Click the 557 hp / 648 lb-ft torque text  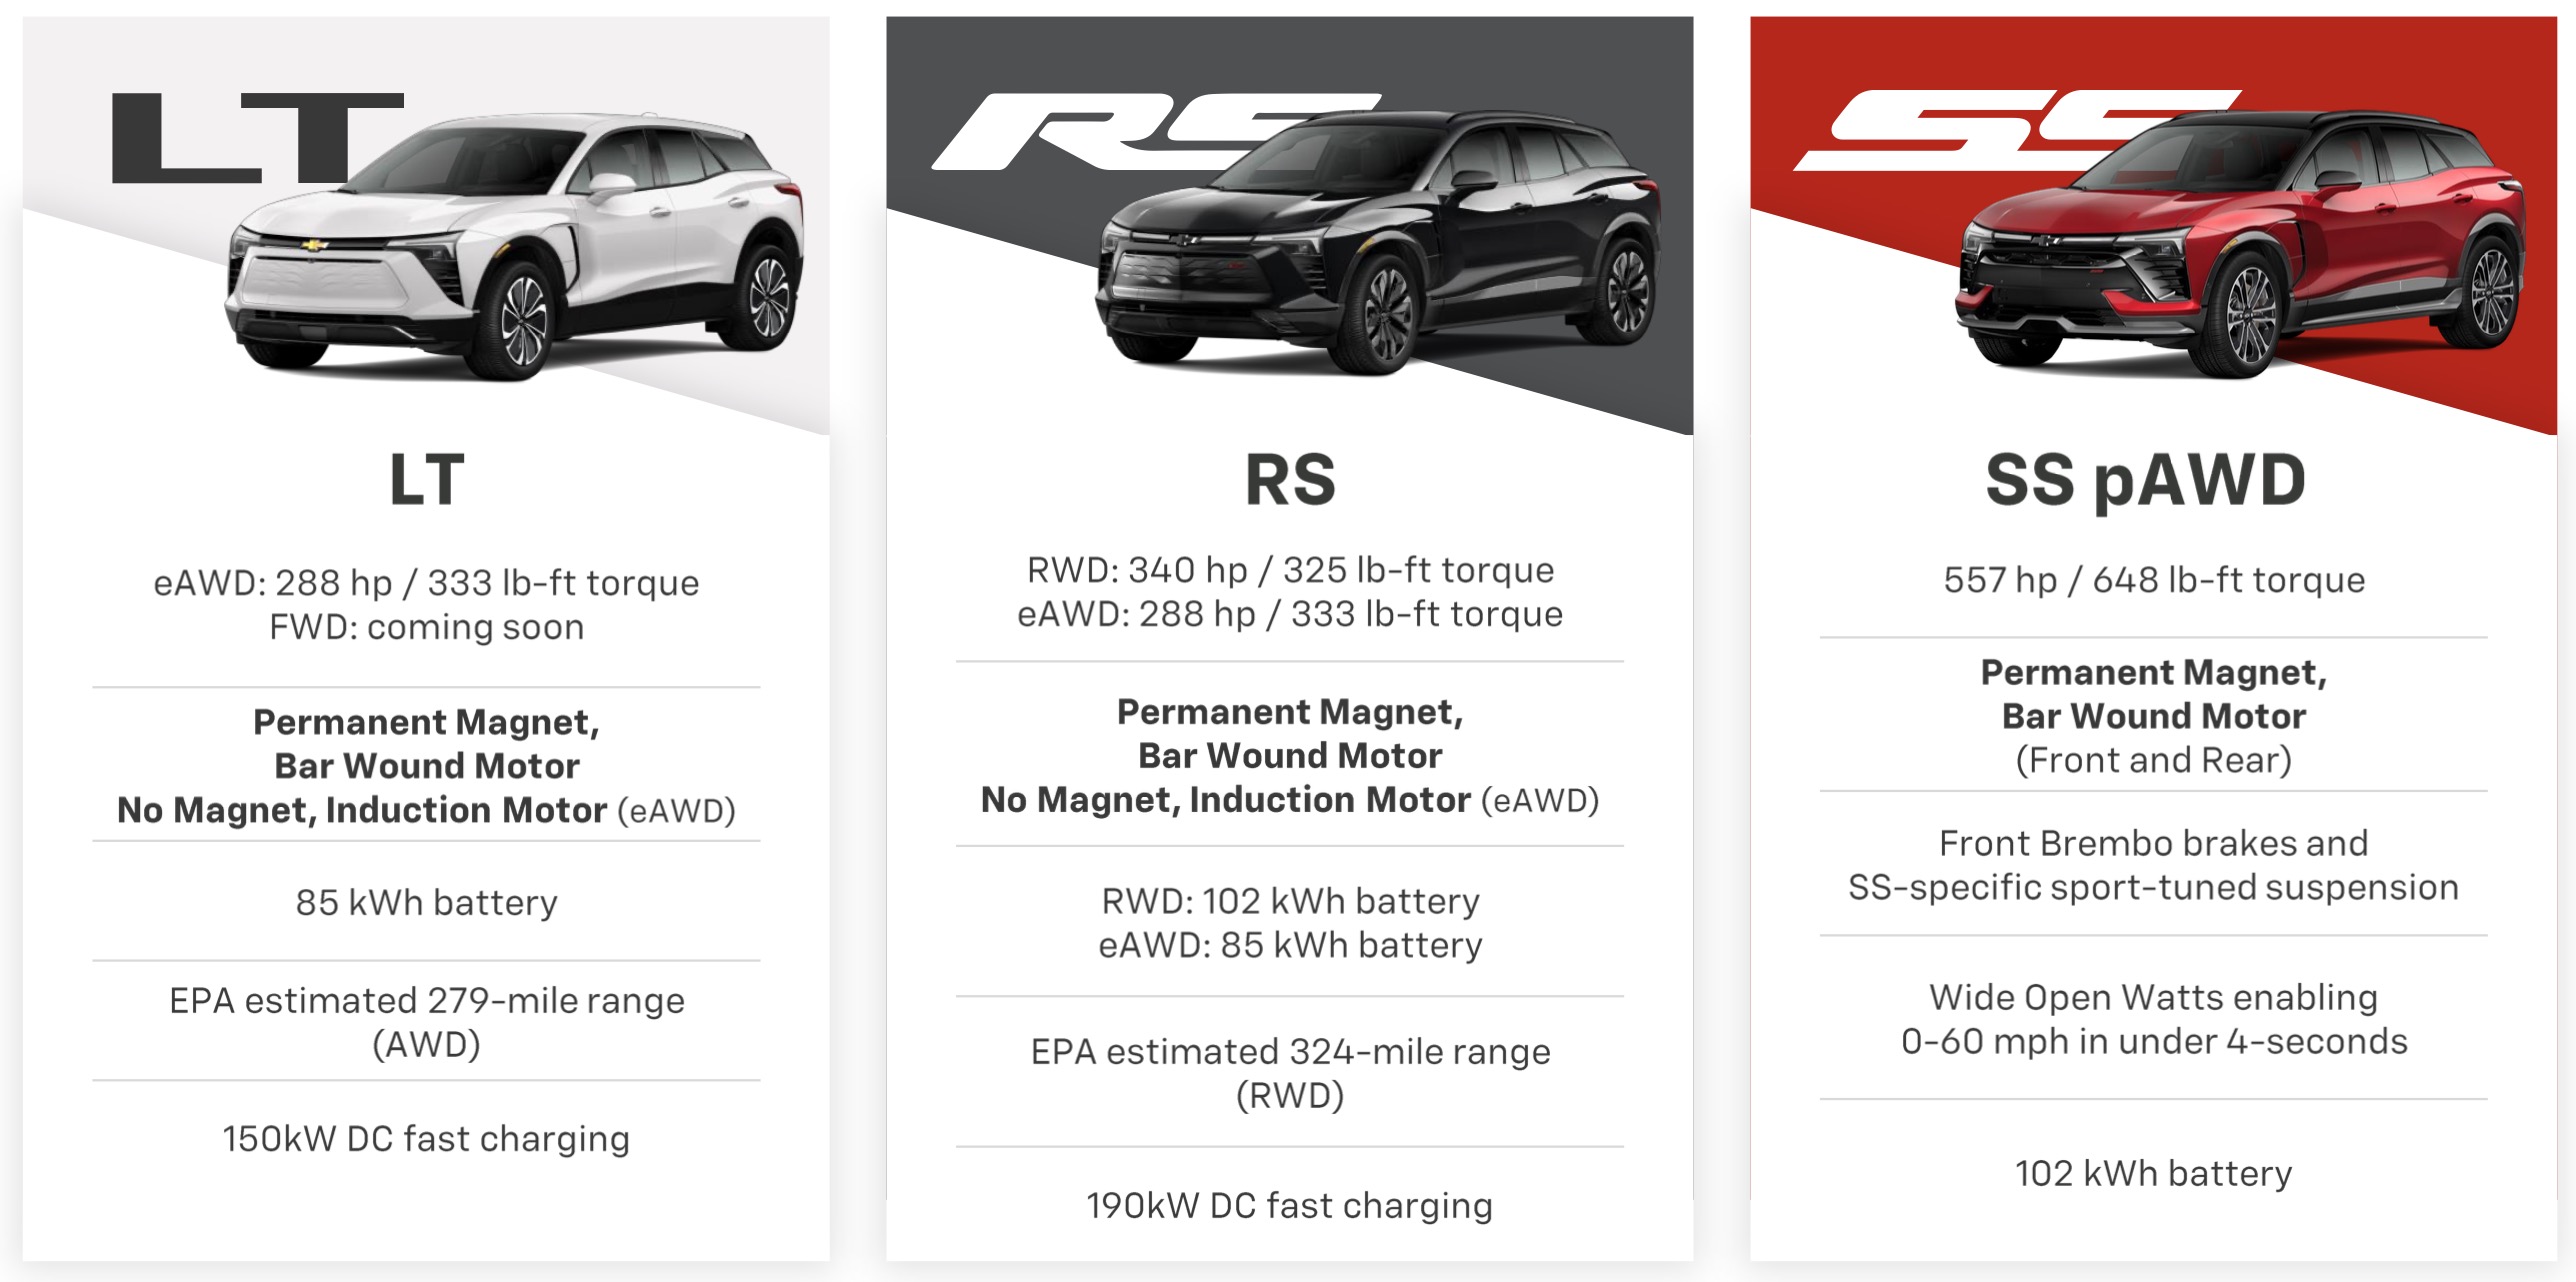pyautogui.click(x=2154, y=580)
